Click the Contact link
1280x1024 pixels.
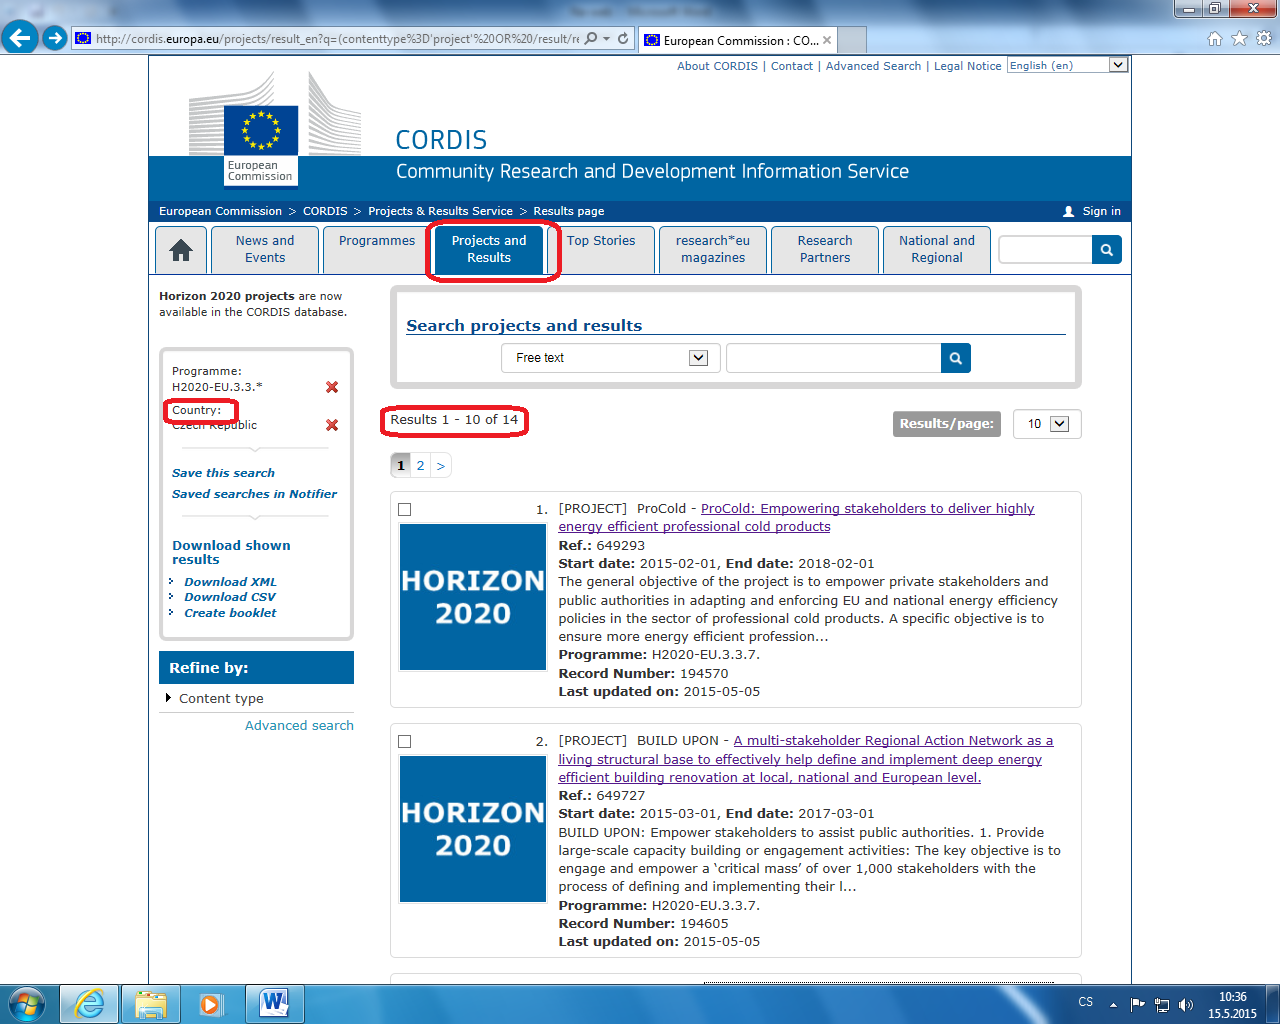792,66
